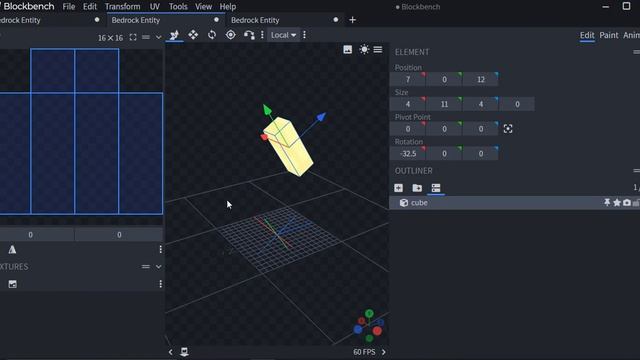This screenshot has height=360, width=640.
Task: Open the toolbar overflow menu after Local
Action: (304, 35)
